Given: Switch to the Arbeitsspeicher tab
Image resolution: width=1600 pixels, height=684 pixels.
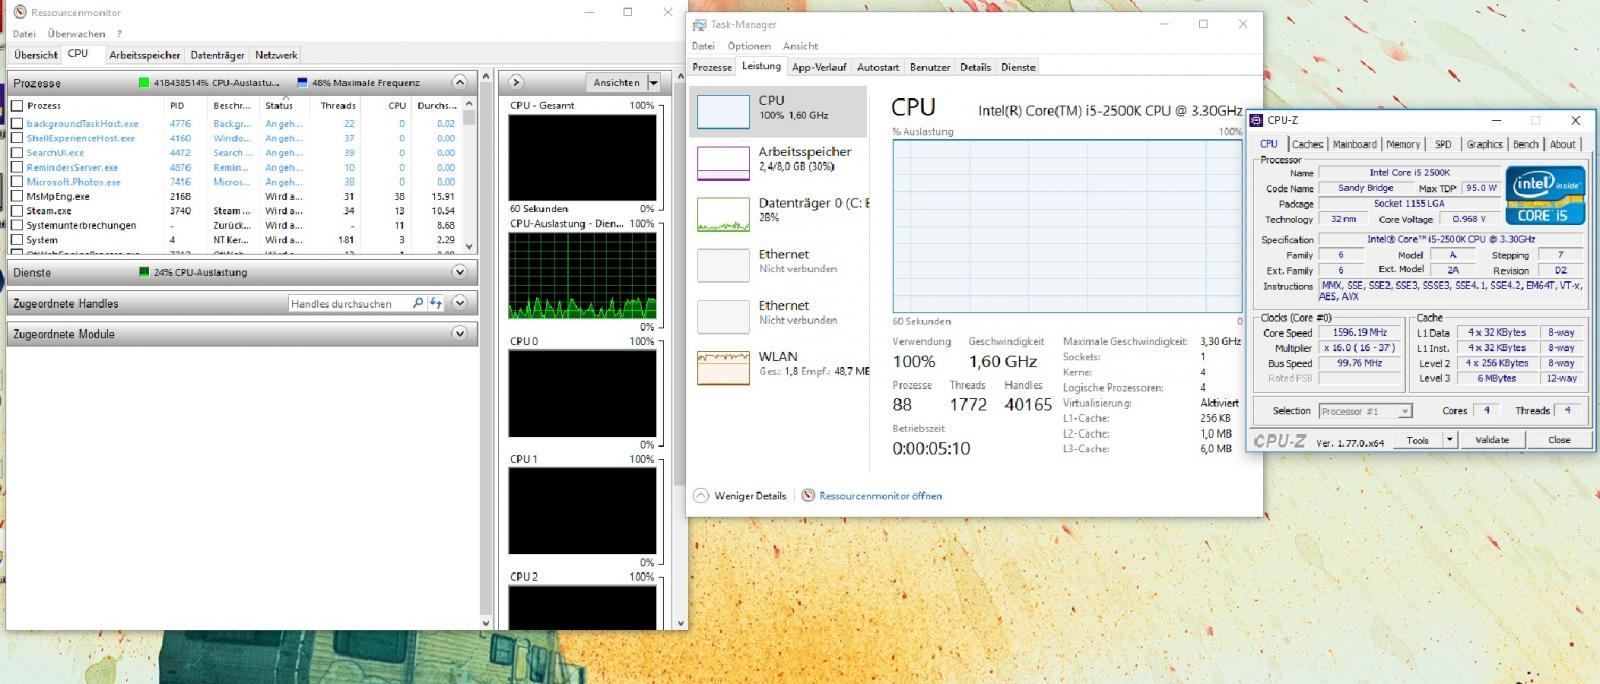Looking at the screenshot, I should click(x=145, y=55).
